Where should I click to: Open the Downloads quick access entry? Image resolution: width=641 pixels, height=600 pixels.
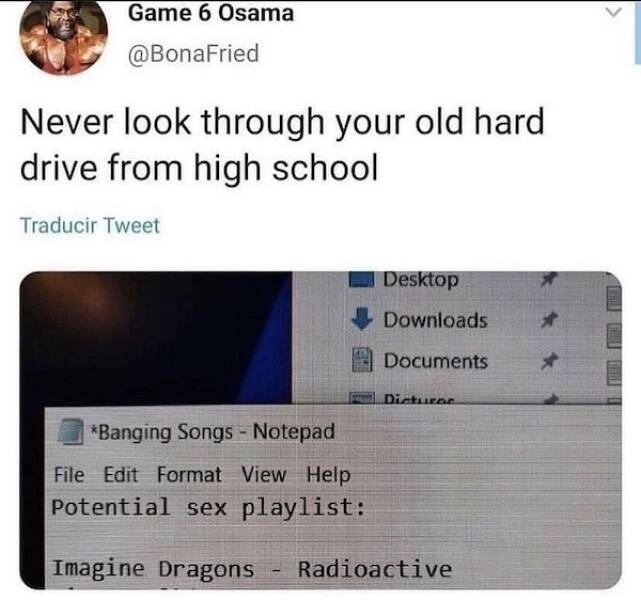(435, 320)
